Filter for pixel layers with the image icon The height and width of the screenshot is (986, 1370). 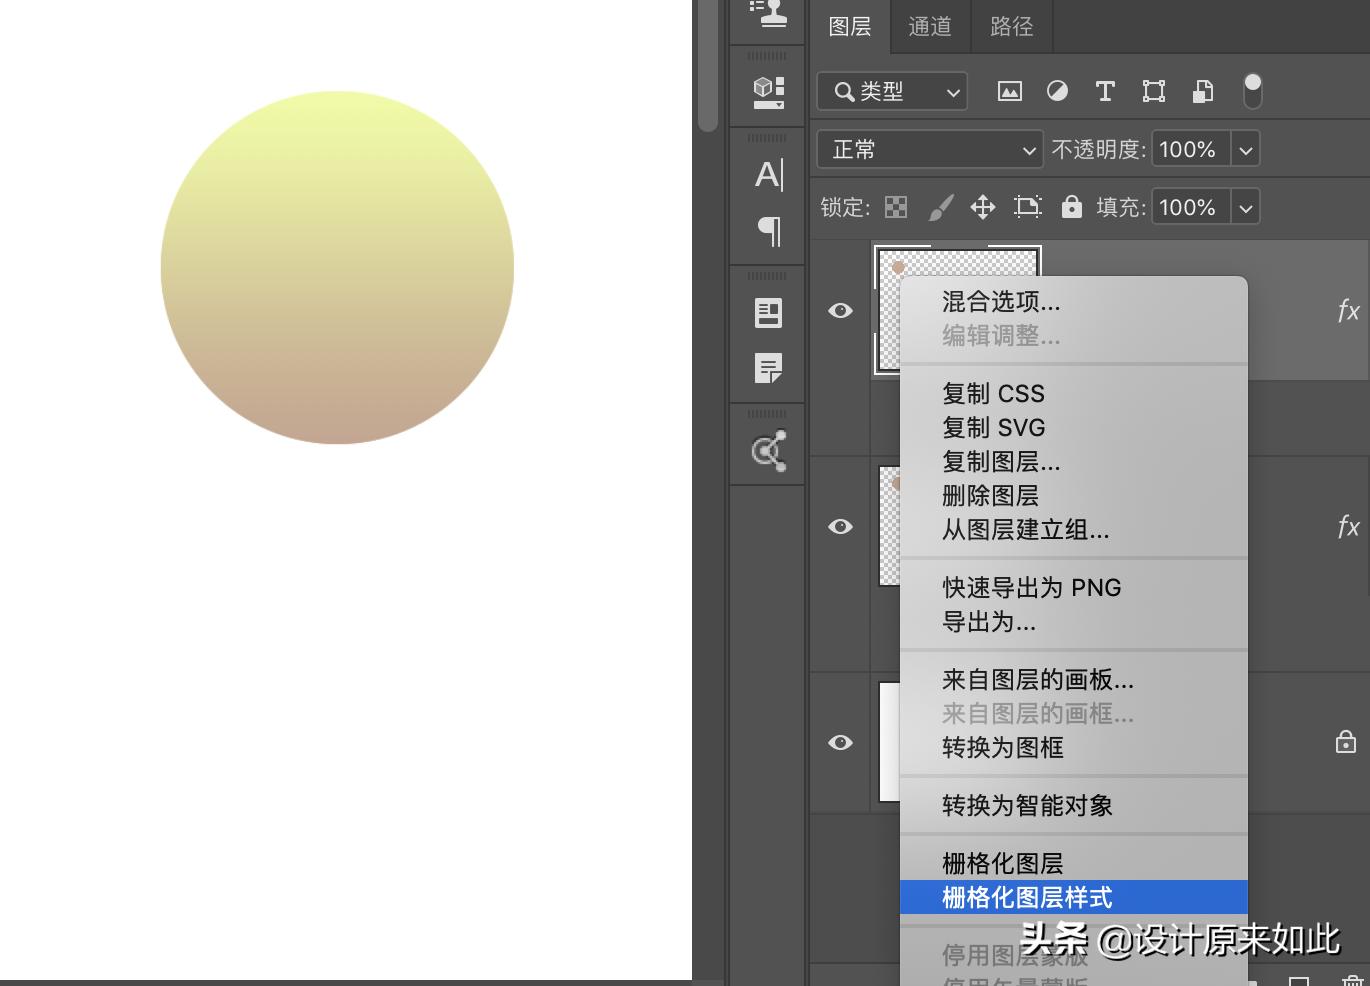pyautogui.click(x=1010, y=91)
